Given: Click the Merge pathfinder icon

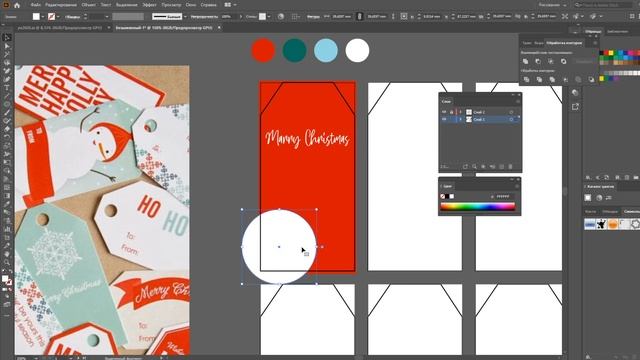Looking at the screenshot, I should (x=552, y=79).
